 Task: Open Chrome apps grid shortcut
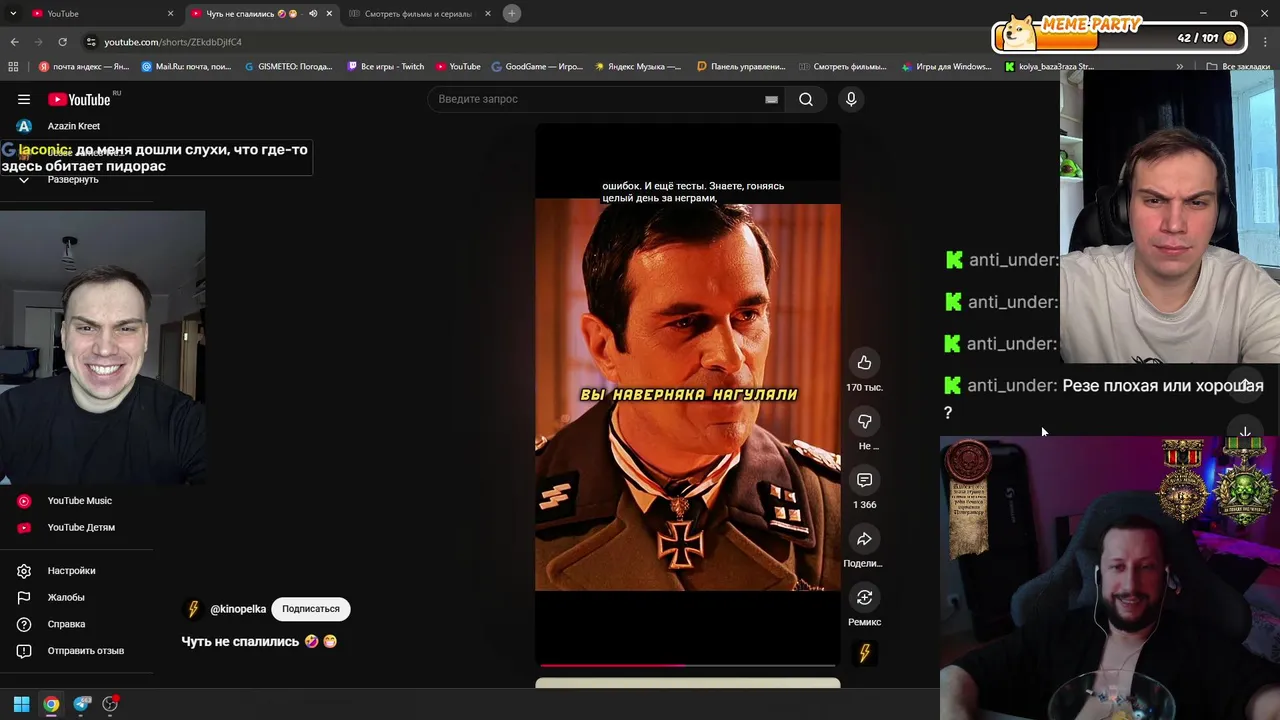tap(13, 67)
